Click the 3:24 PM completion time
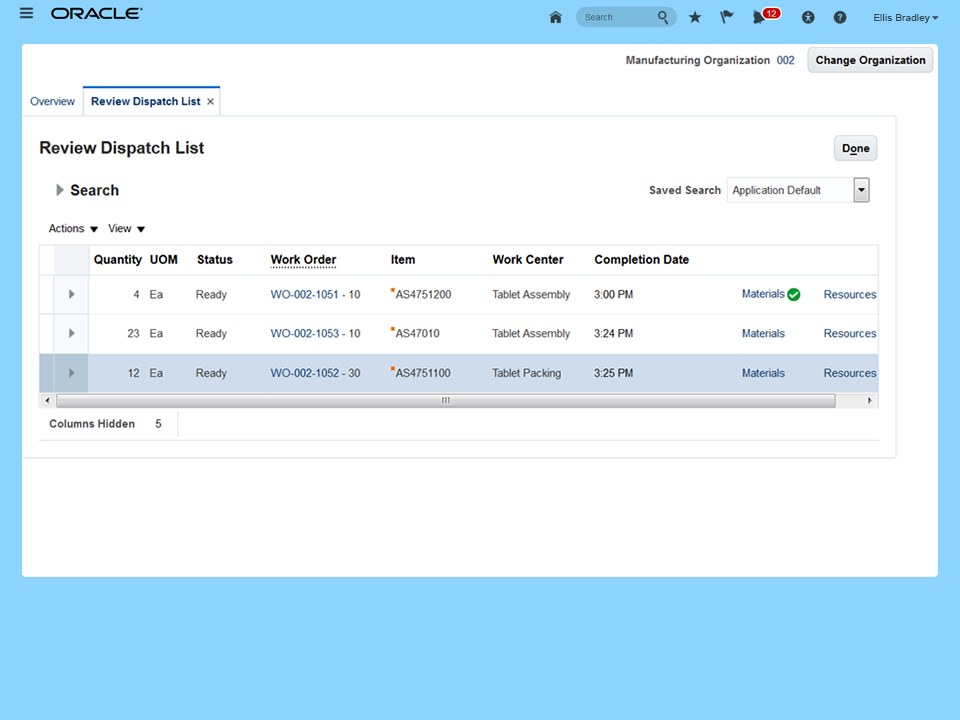This screenshot has width=960, height=720. (x=613, y=334)
